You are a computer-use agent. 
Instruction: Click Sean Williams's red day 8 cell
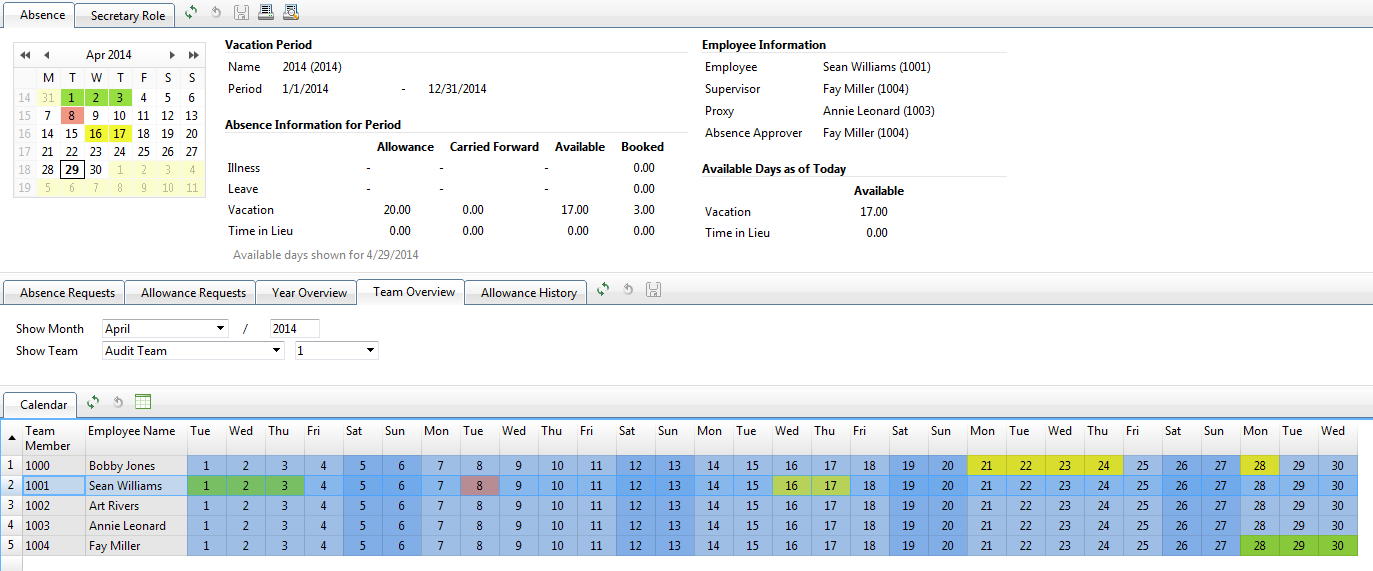[480, 485]
